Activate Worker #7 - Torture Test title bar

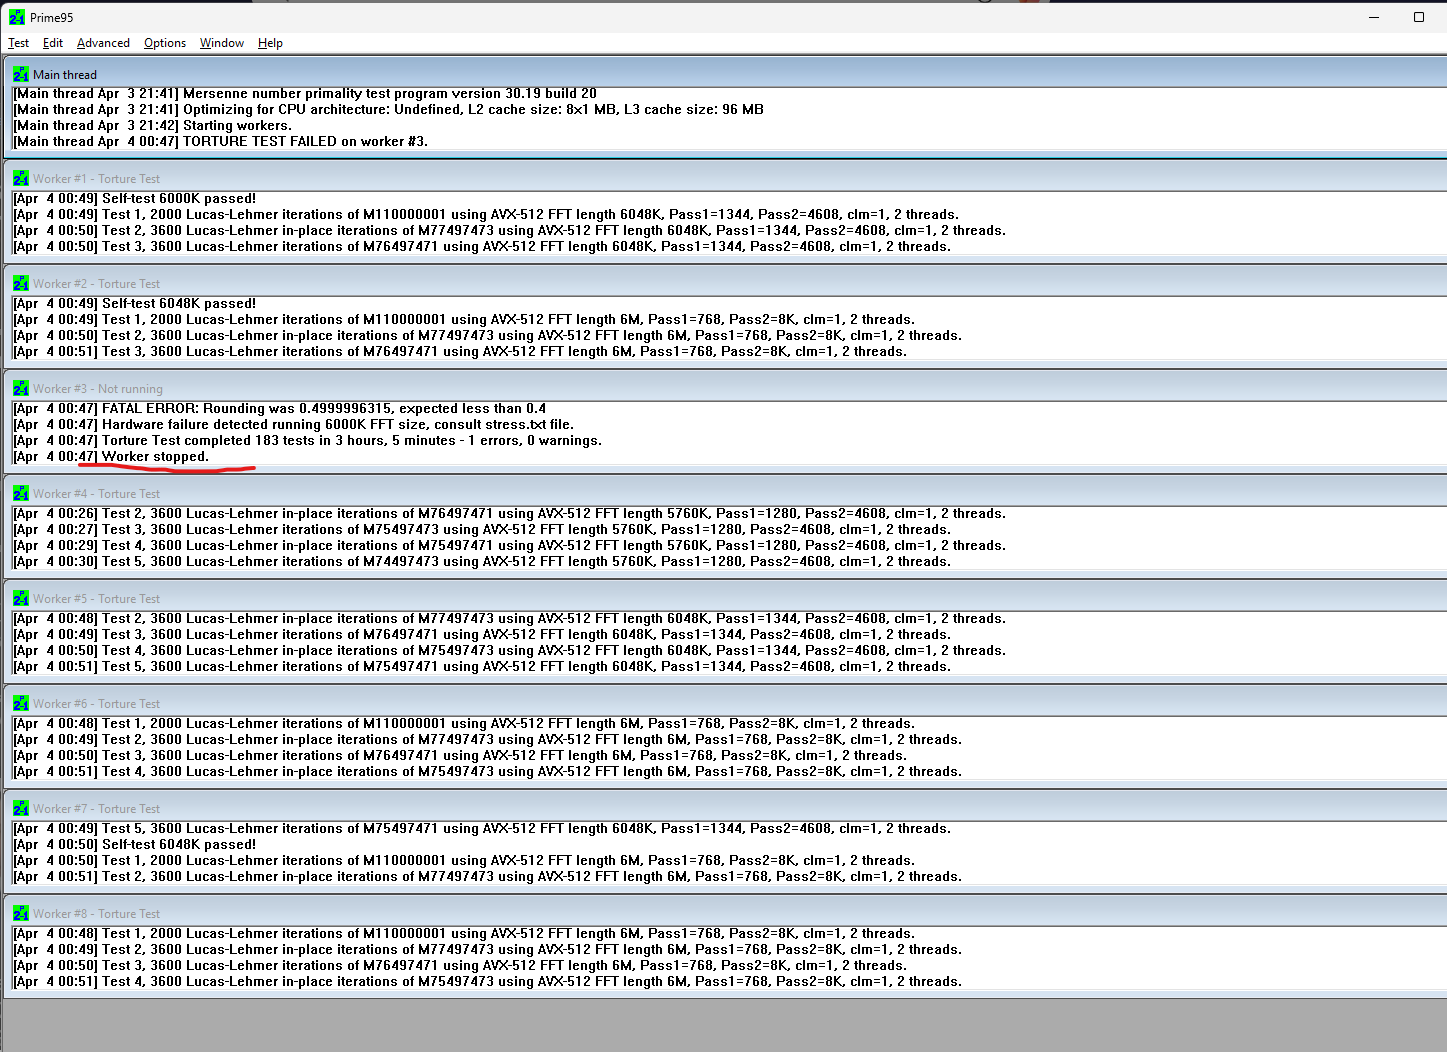click(x=728, y=809)
